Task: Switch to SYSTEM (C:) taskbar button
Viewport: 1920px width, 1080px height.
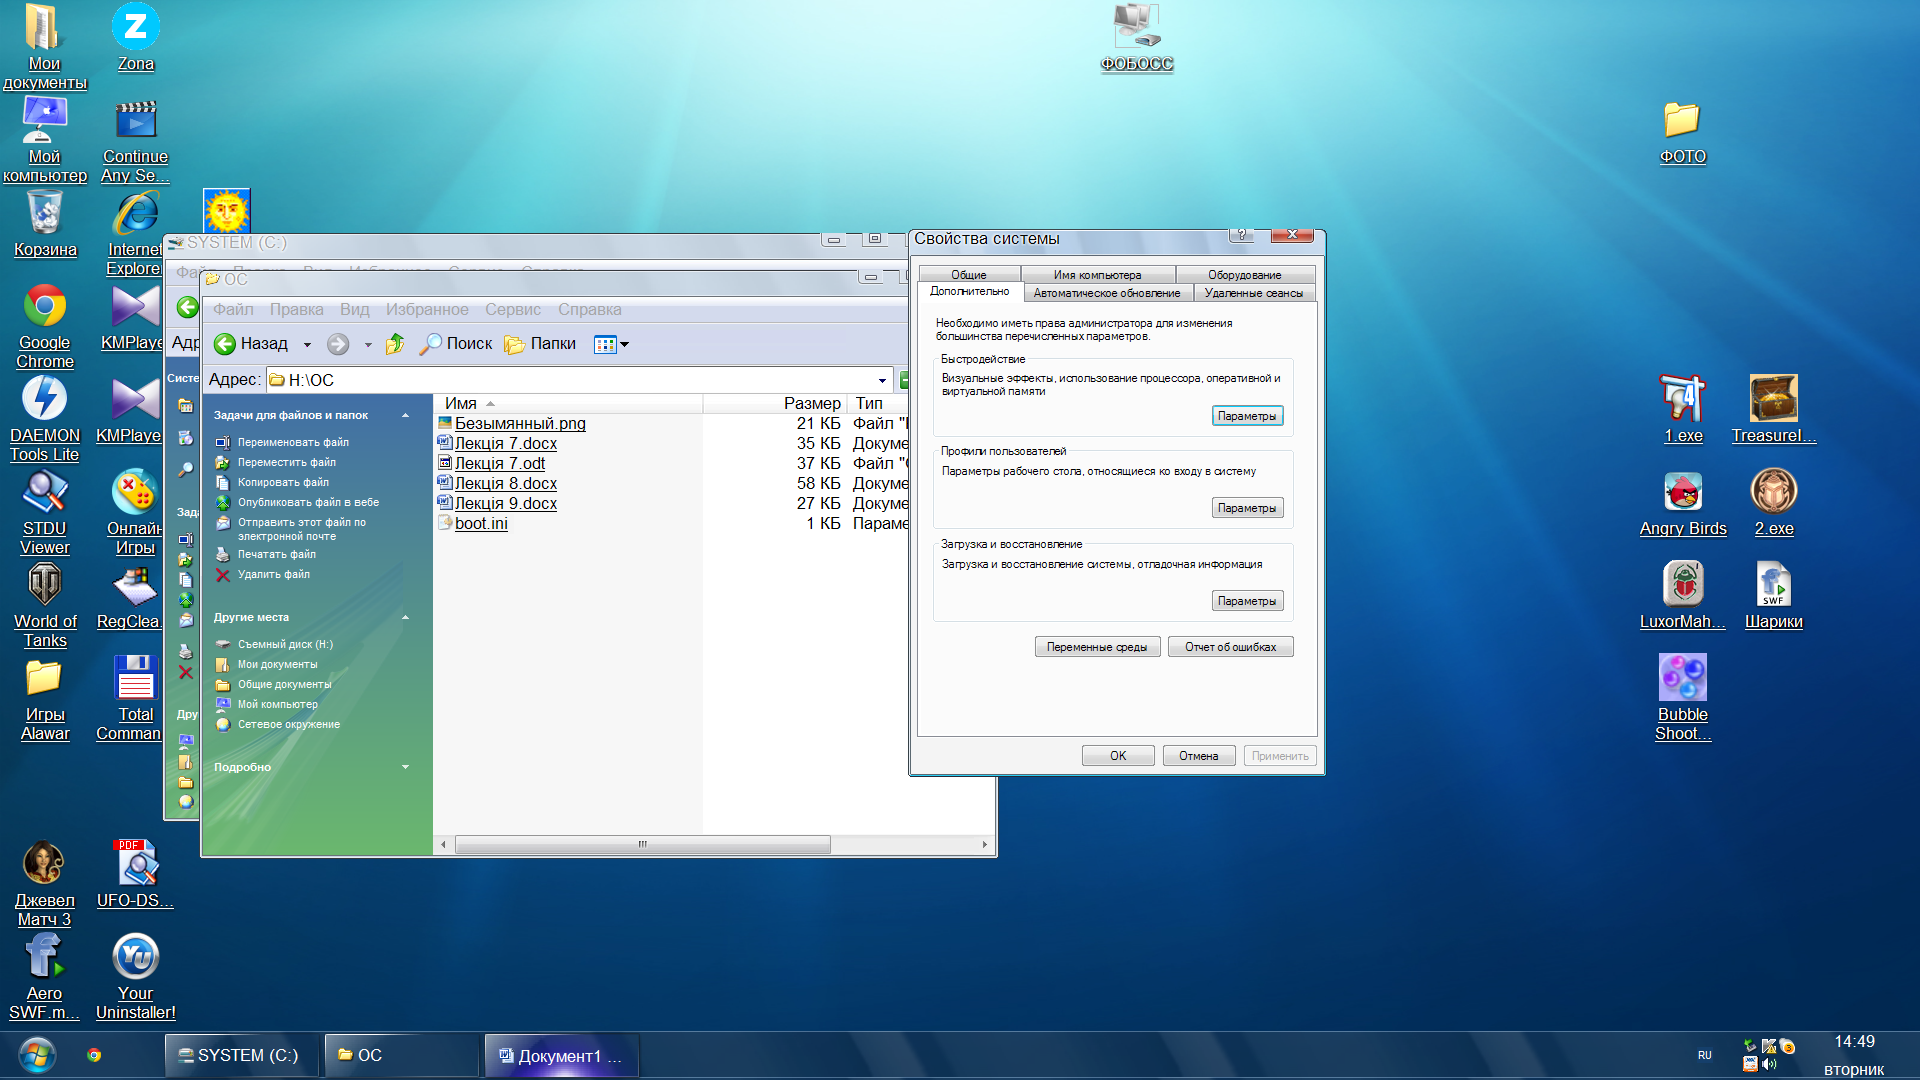Action: coord(241,1055)
